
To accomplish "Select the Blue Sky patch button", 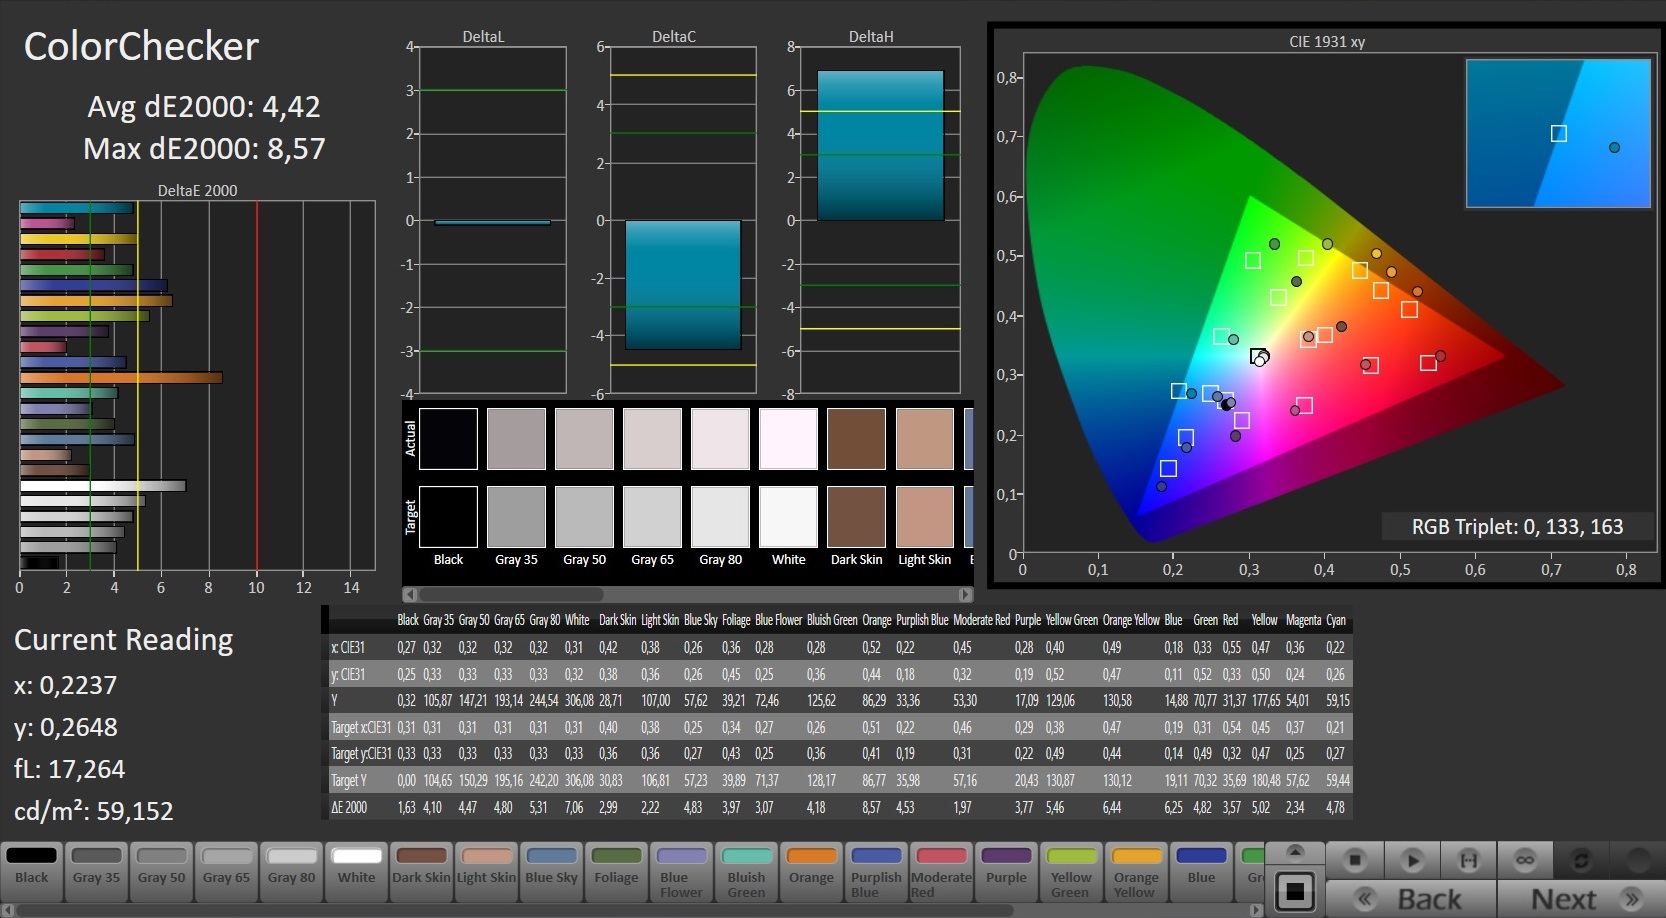I will (552, 867).
